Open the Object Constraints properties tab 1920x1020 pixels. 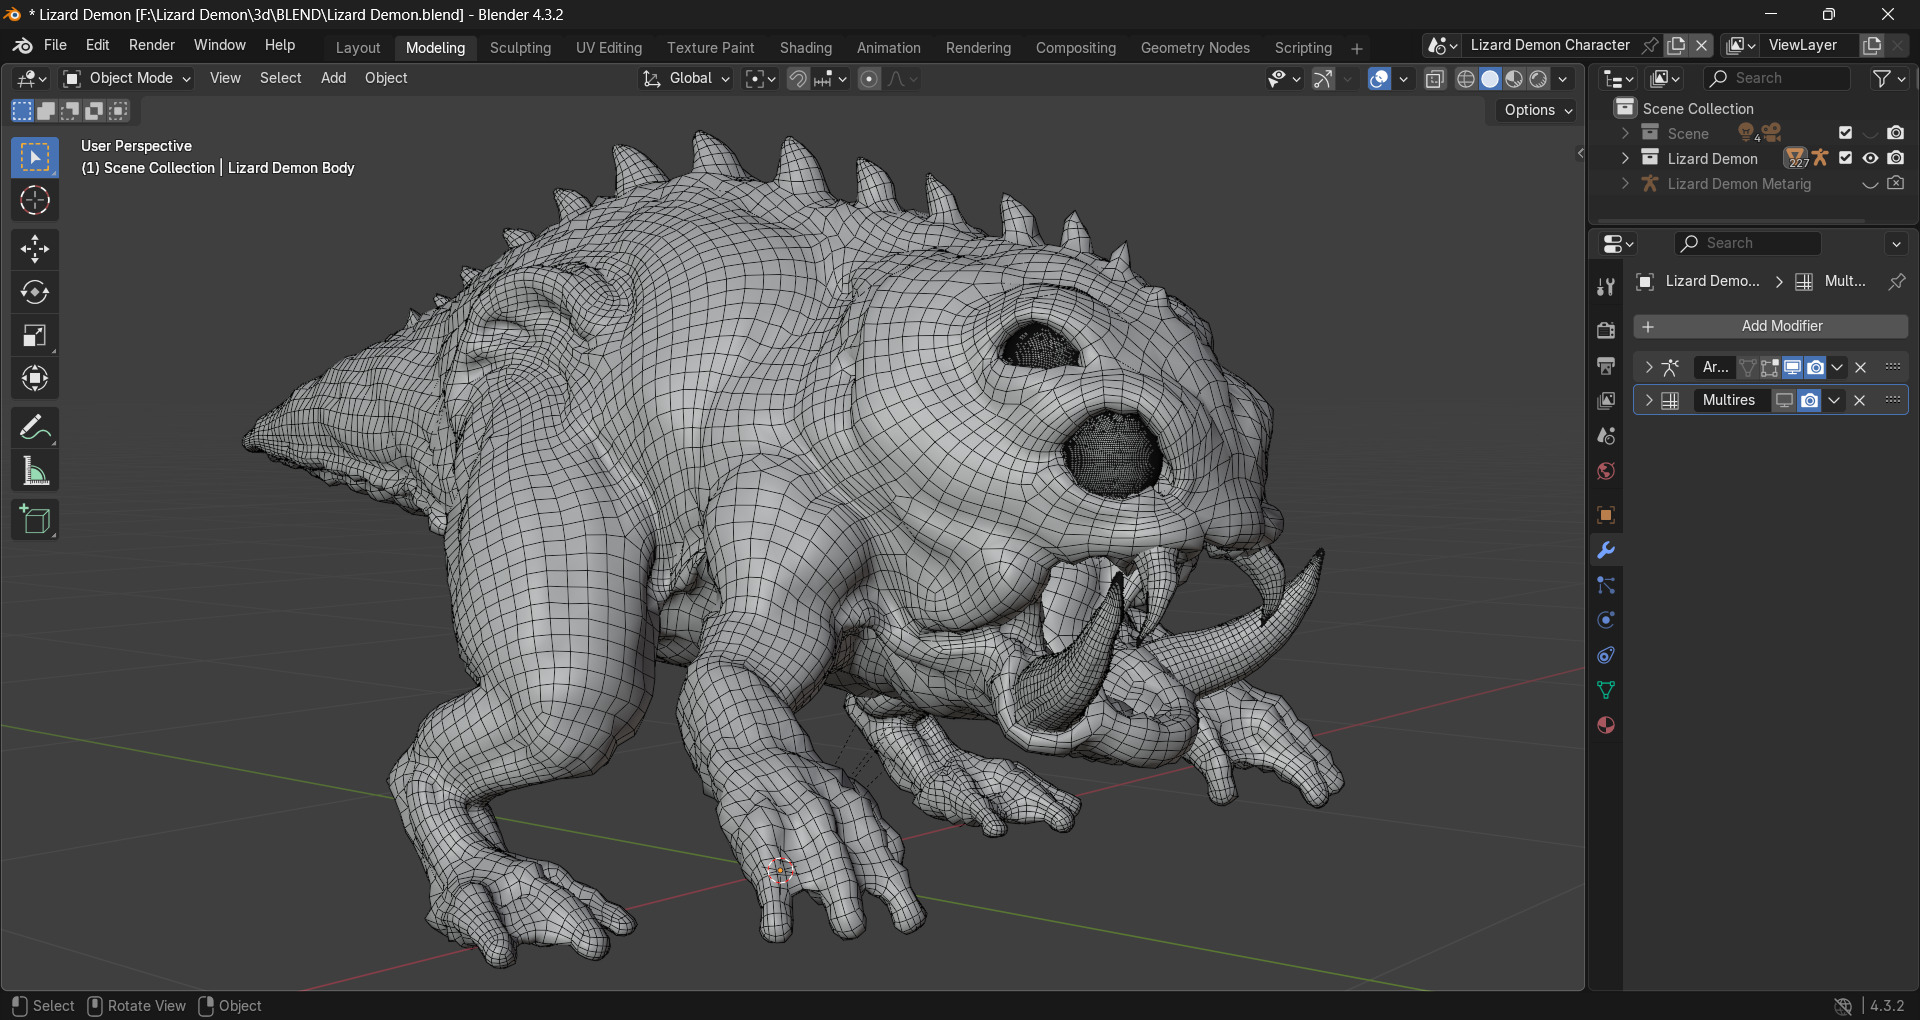(x=1606, y=655)
